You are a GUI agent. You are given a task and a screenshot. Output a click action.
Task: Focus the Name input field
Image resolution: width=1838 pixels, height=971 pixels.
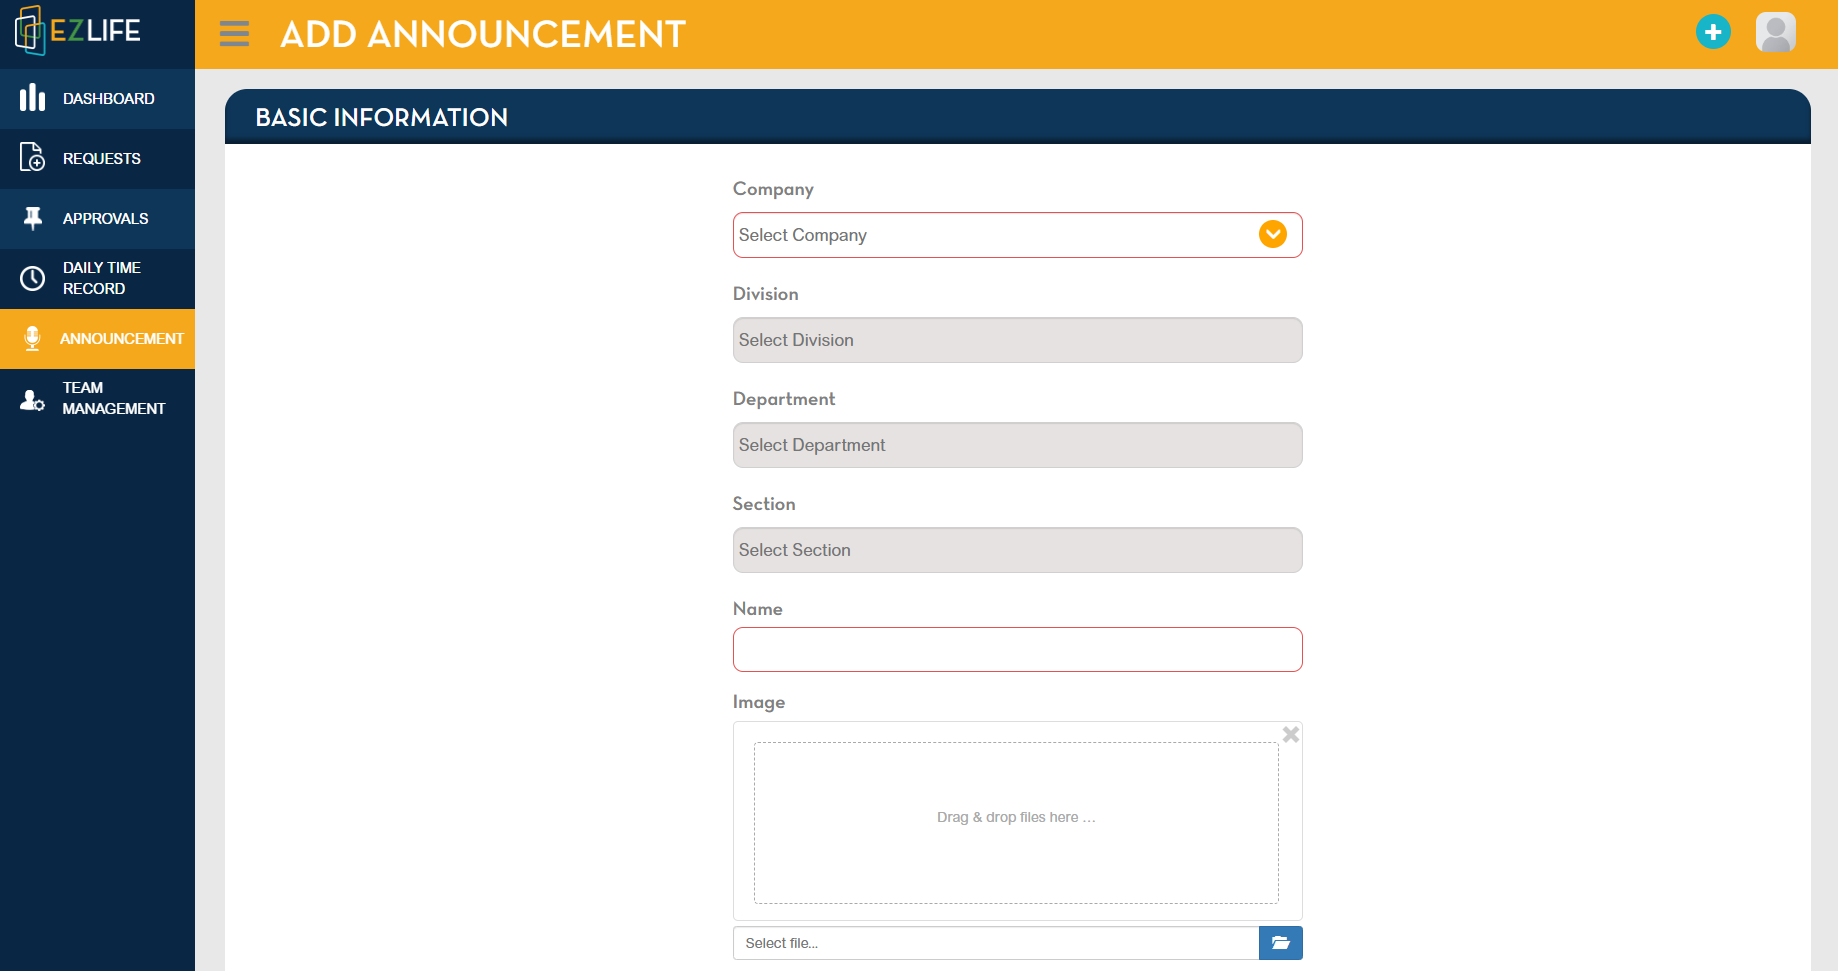tap(1017, 650)
